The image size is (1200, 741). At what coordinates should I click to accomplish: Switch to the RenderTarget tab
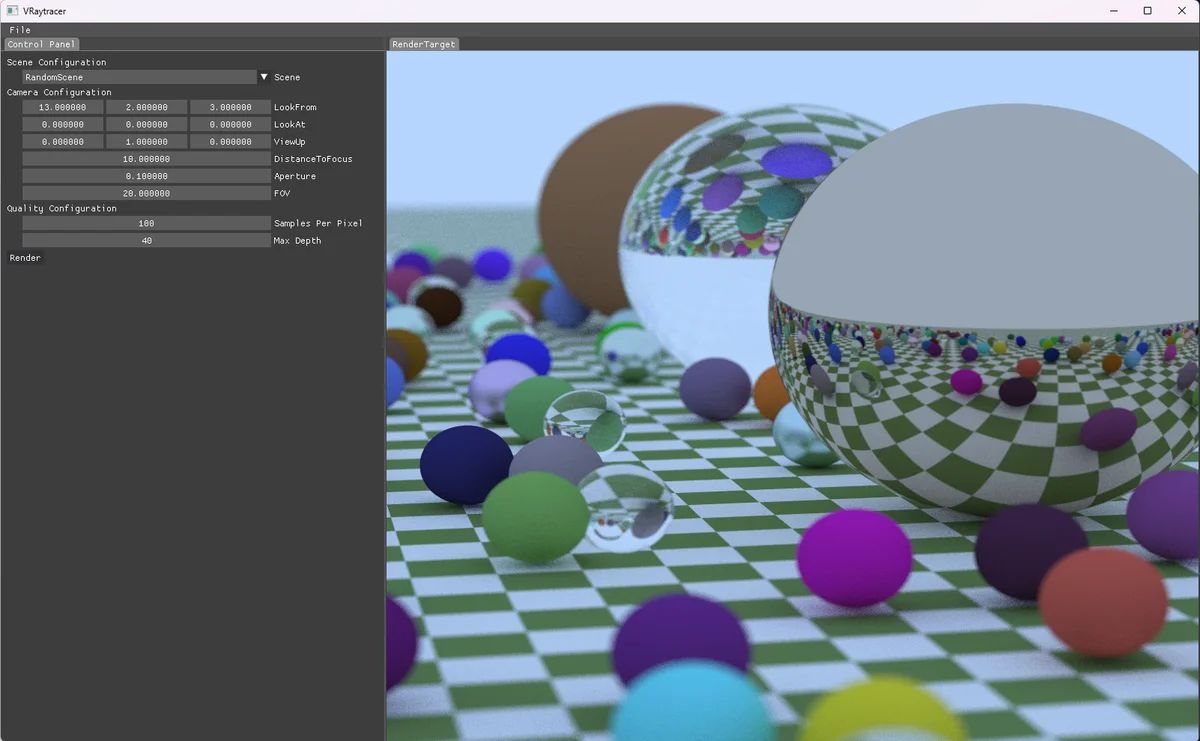[x=424, y=44]
